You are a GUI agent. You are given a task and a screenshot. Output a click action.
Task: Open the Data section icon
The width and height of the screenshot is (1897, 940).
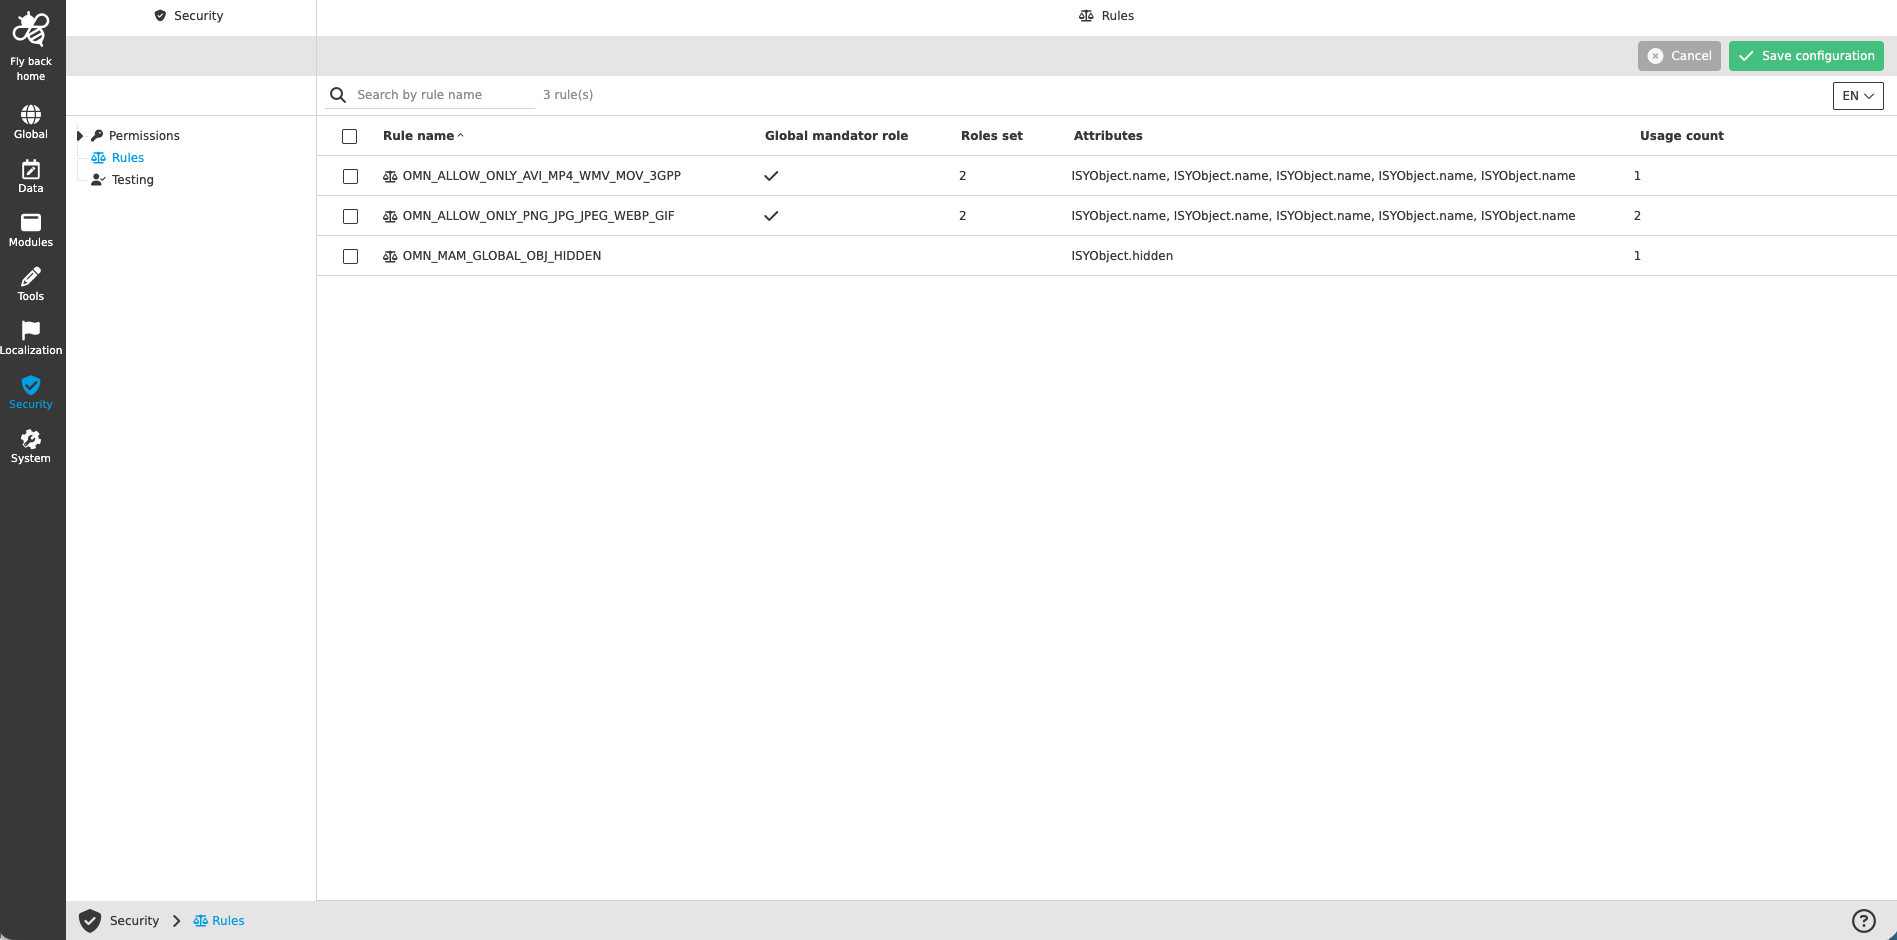[31, 169]
